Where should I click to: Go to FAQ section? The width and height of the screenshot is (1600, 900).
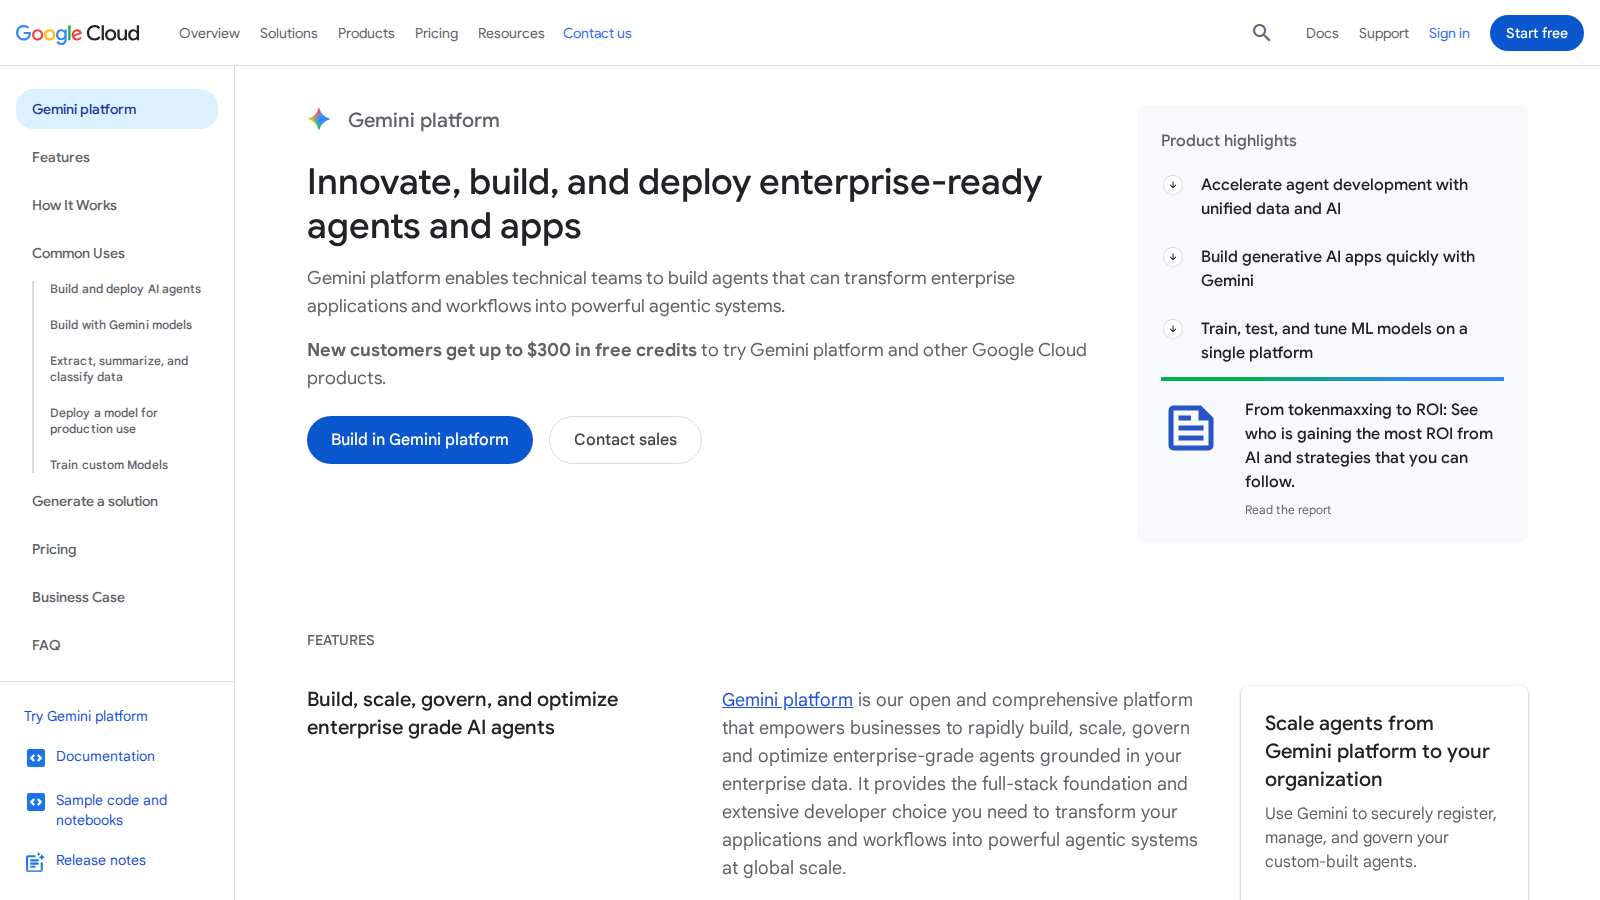click(x=46, y=645)
